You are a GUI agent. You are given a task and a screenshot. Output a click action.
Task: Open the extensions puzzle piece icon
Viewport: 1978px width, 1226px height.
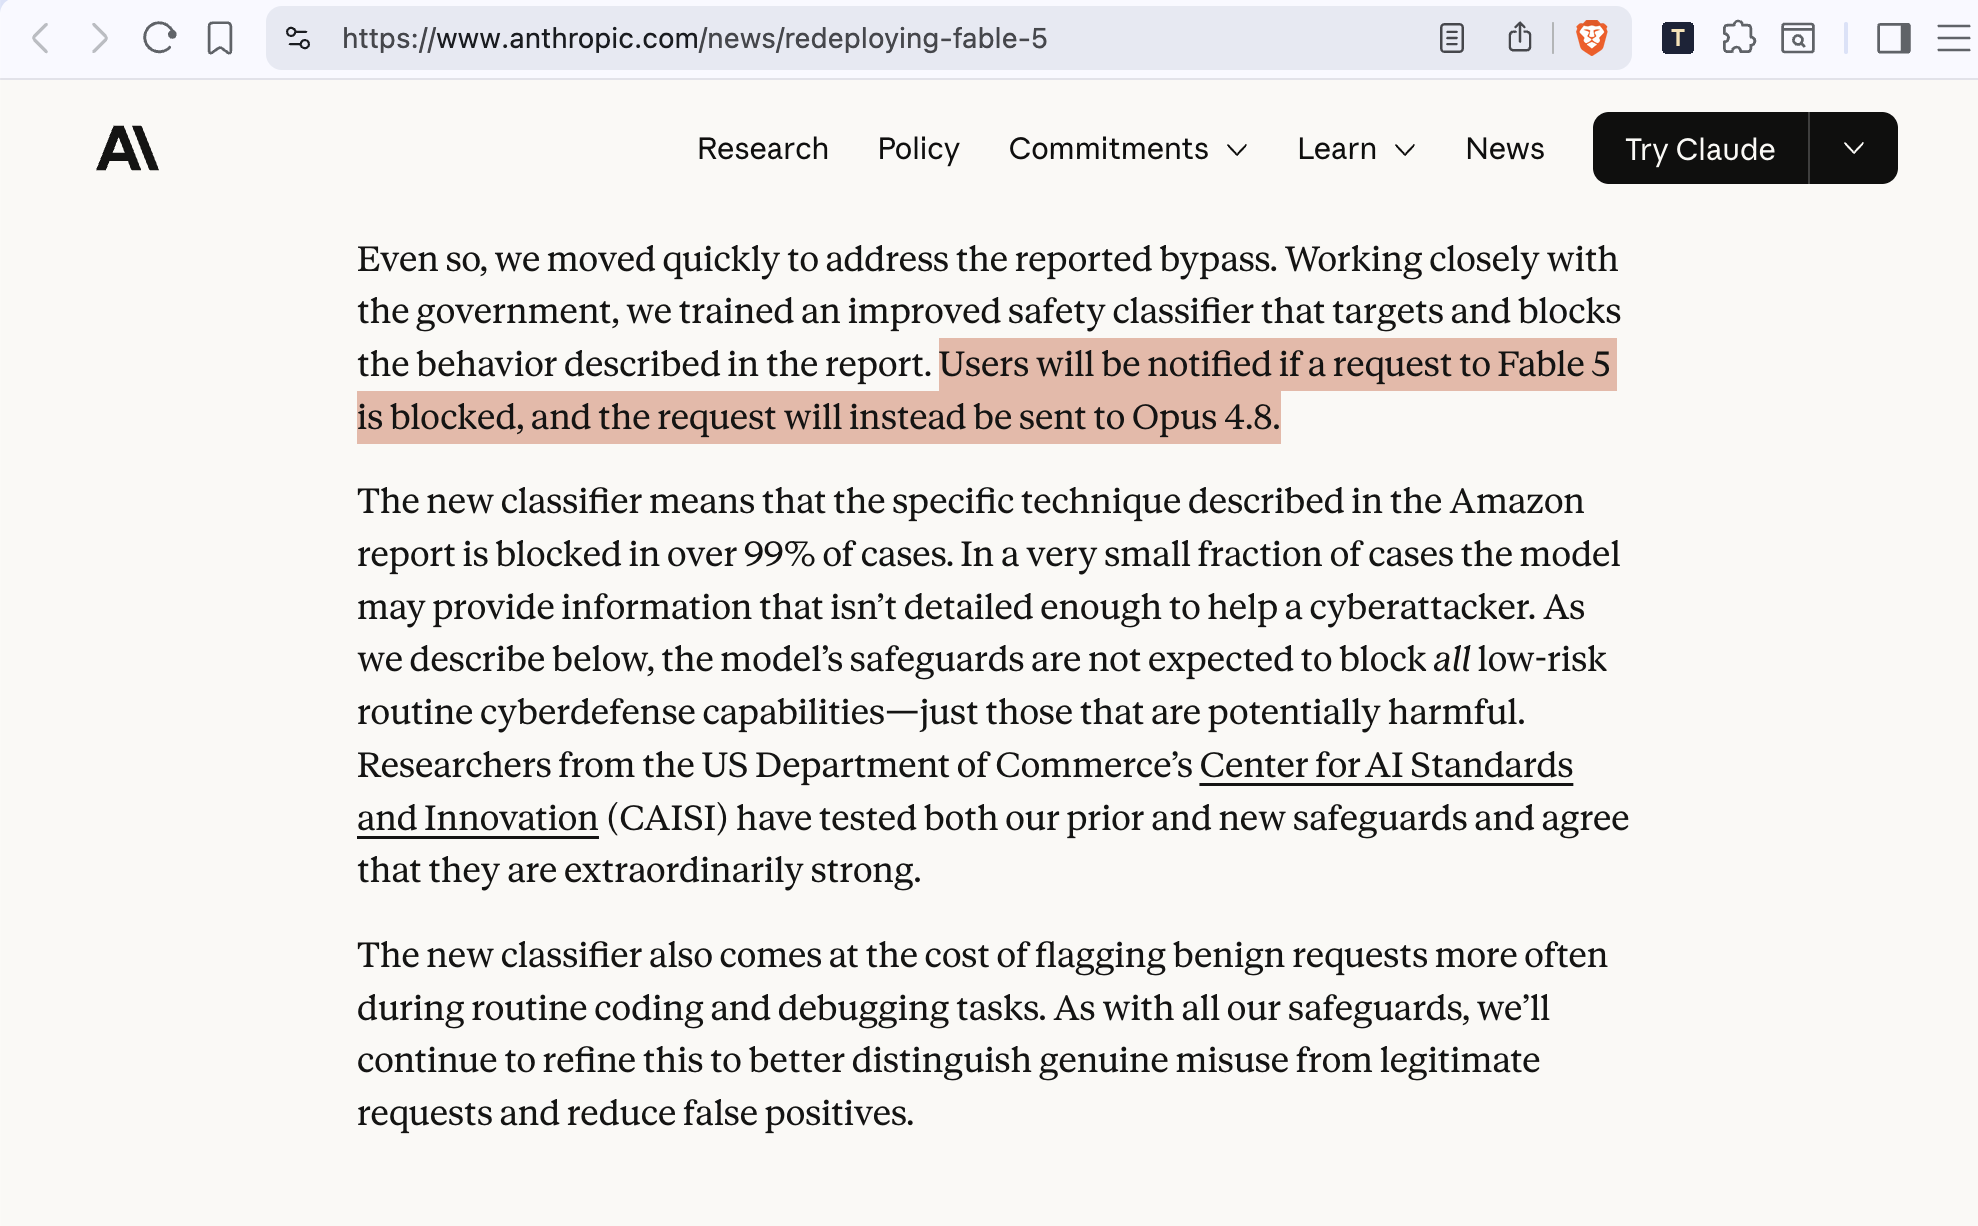click(1739, 39)
